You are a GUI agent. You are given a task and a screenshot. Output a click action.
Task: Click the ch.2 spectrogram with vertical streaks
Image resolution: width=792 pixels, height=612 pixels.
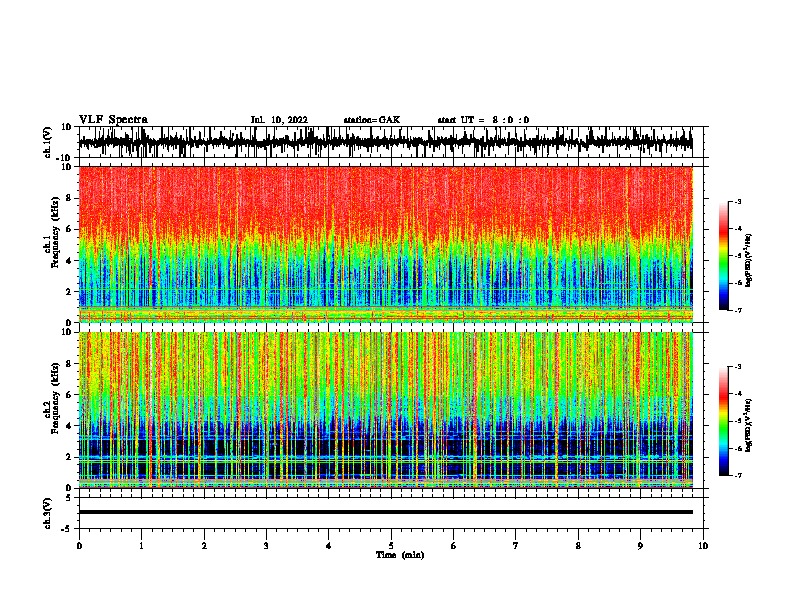click(385, 410)
